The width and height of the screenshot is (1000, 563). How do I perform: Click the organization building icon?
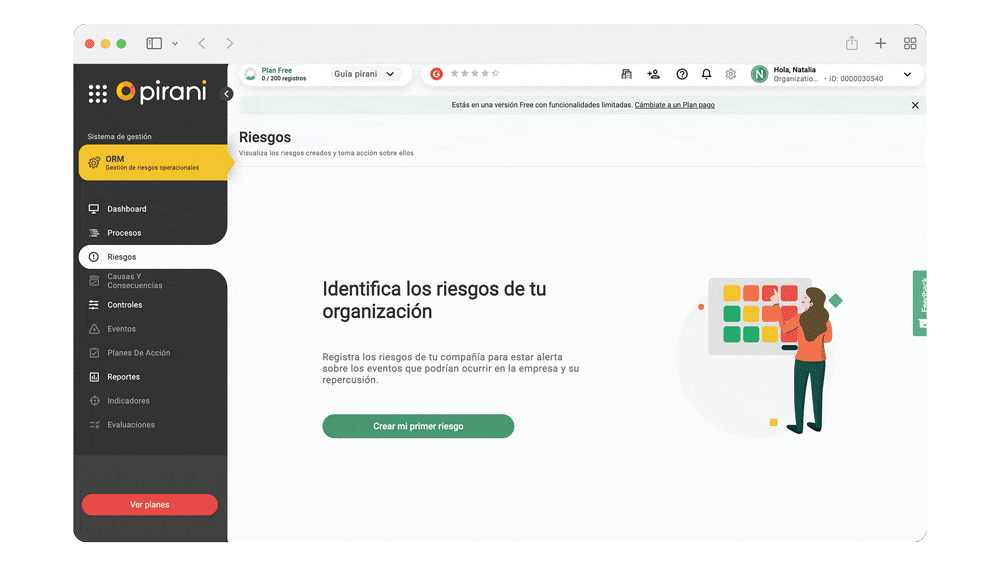(x=627, y=74)
